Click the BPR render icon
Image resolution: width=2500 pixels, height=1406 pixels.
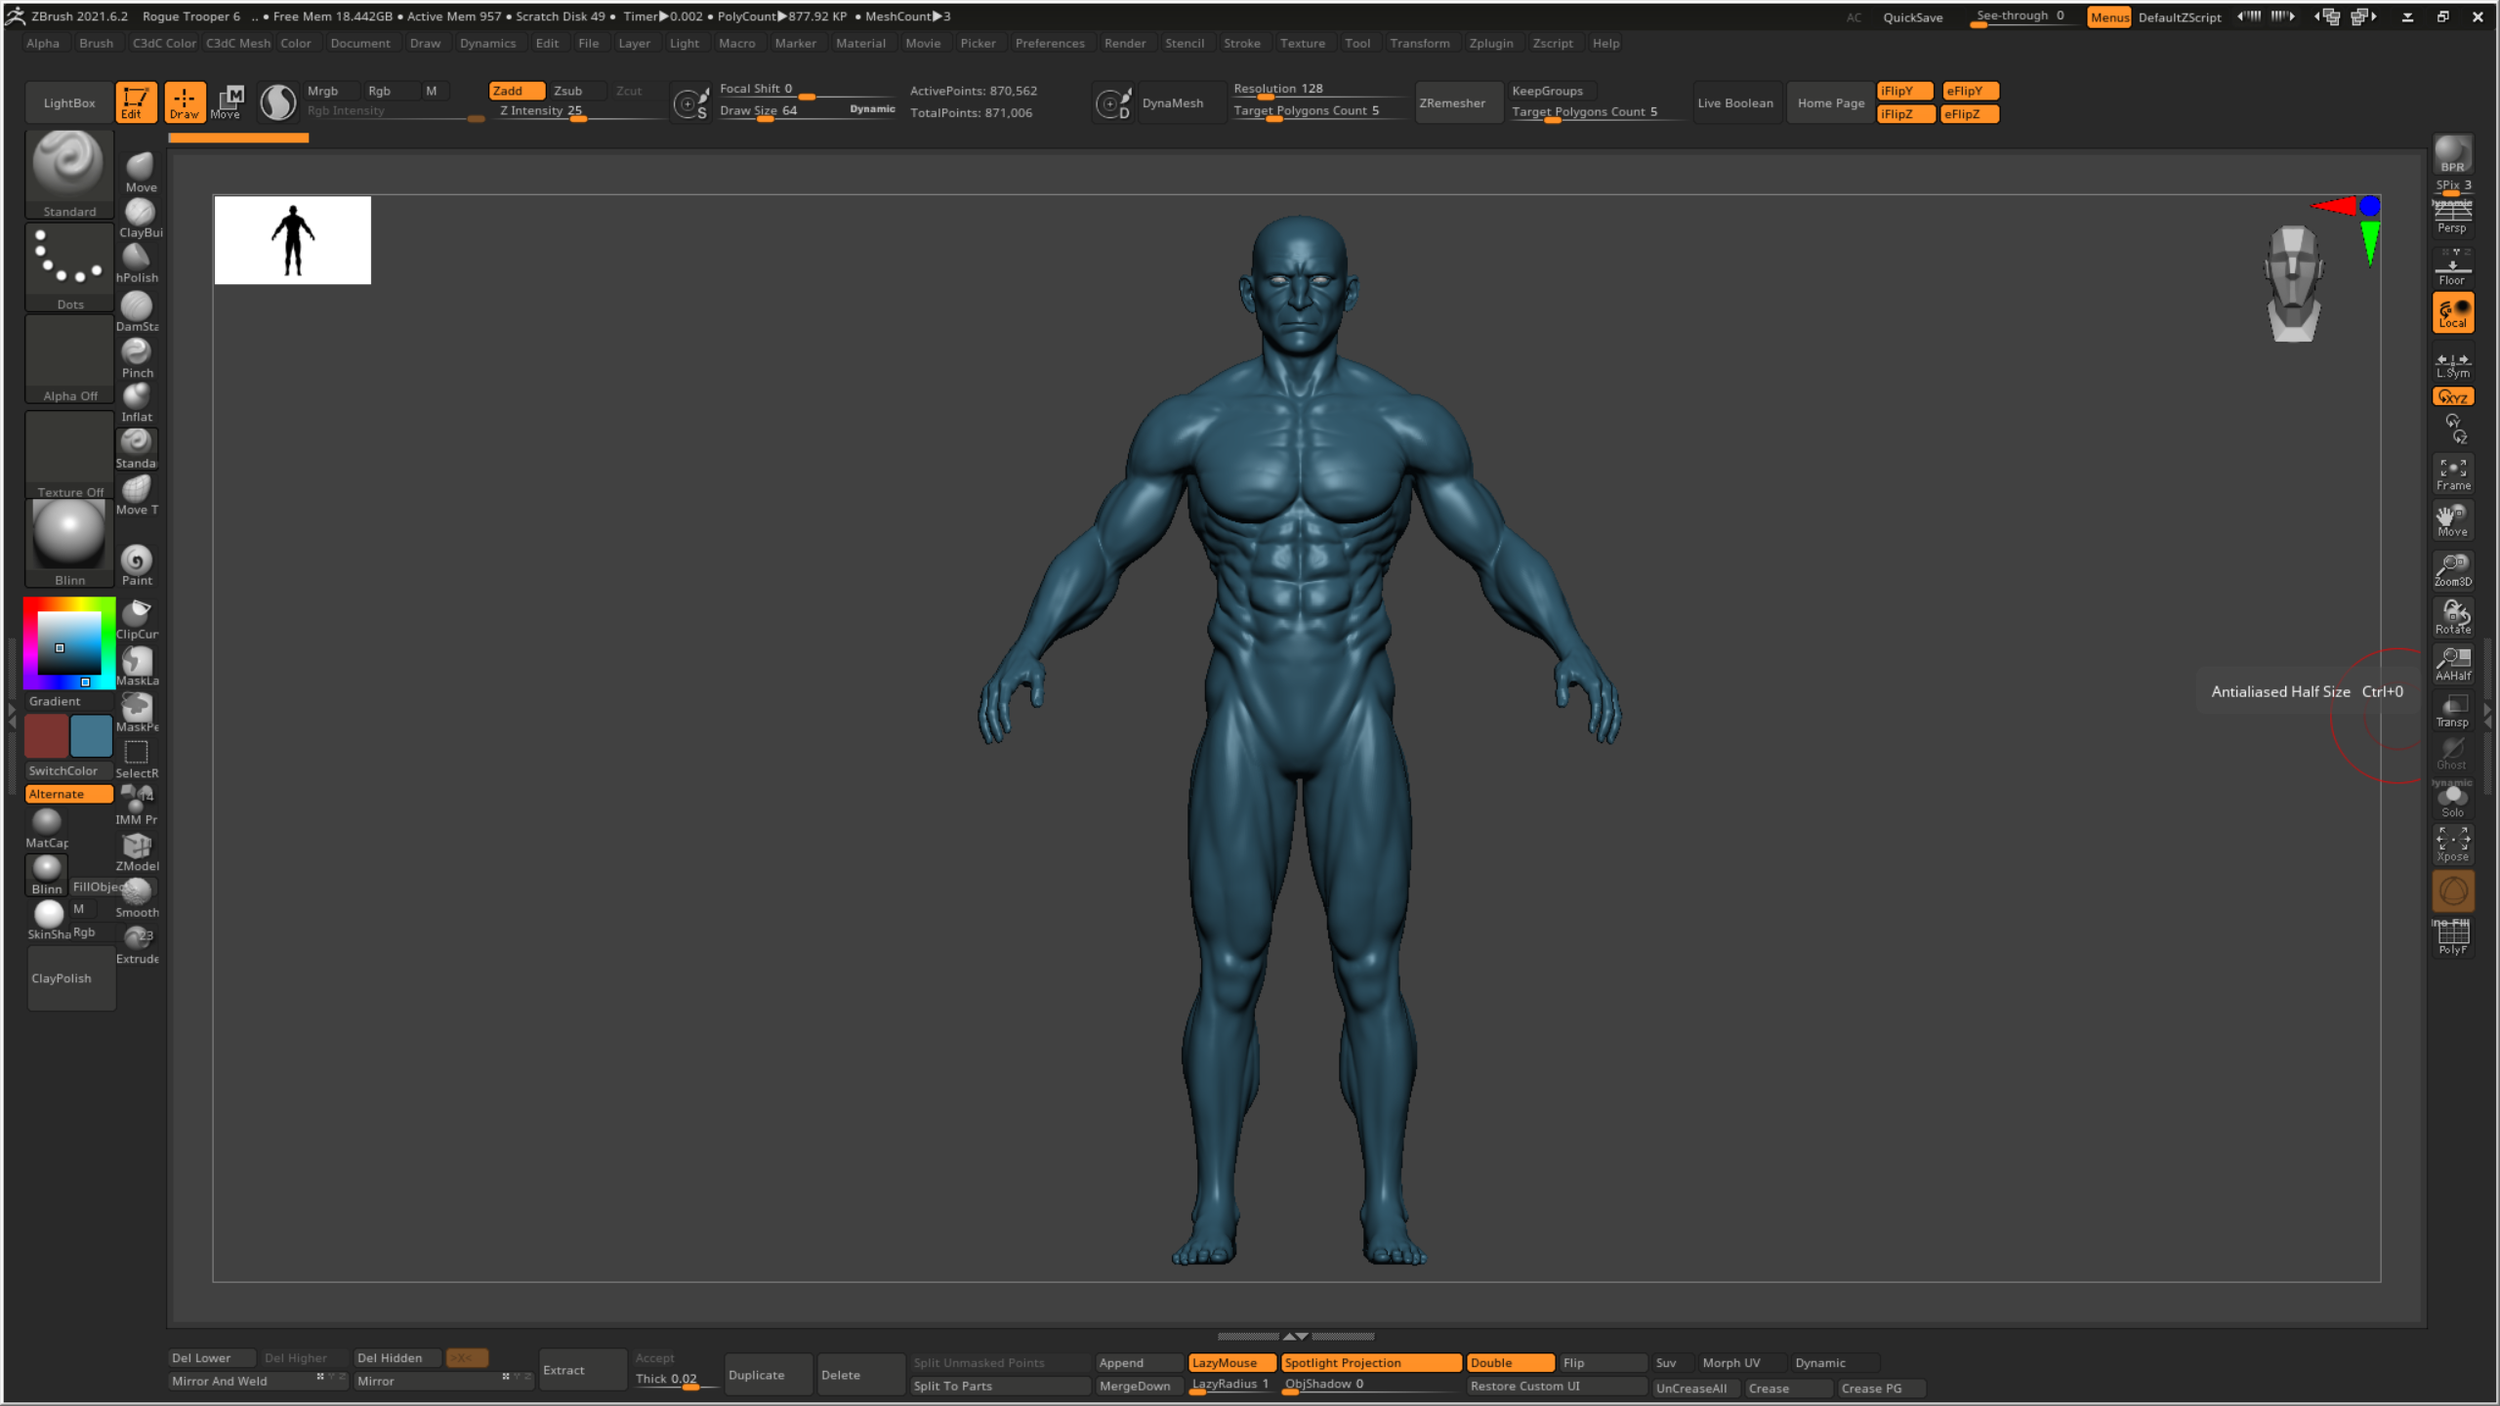click(2452, 155)
